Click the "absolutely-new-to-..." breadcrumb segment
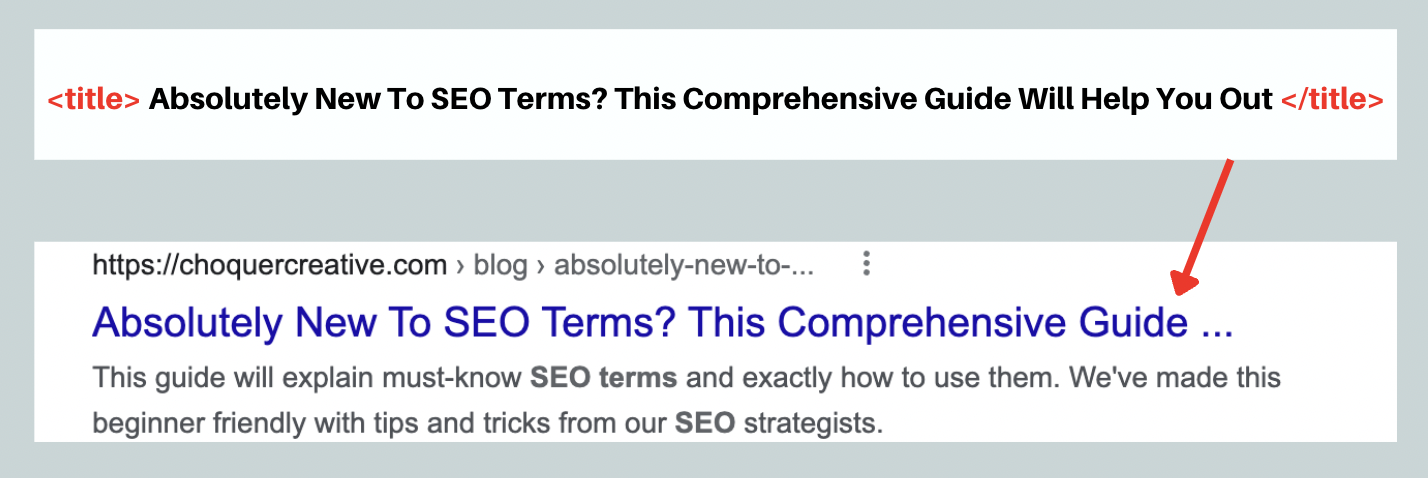Screen dimensions: 1428x478 coord(684,265)
